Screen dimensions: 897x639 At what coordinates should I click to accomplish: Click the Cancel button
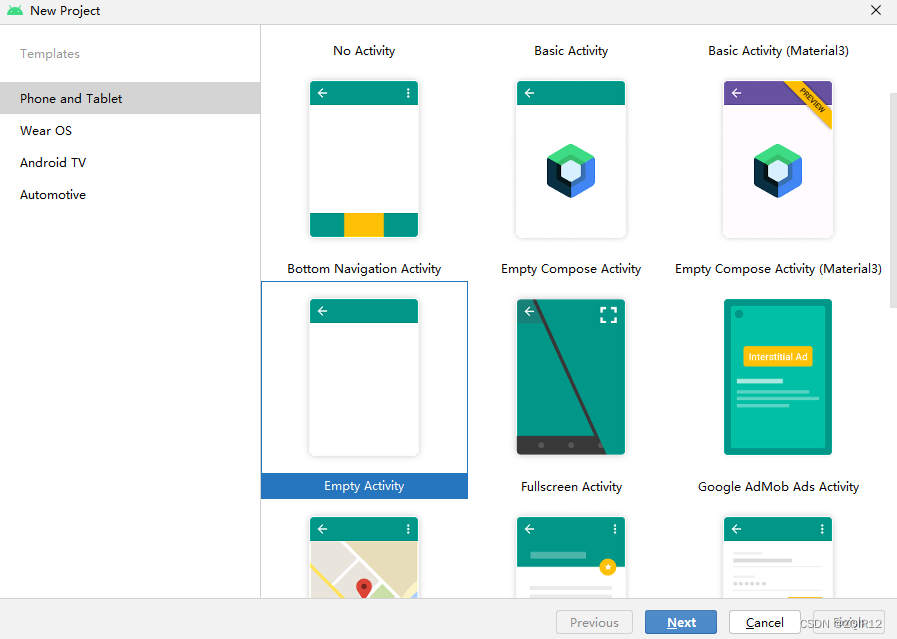point(764,622)
